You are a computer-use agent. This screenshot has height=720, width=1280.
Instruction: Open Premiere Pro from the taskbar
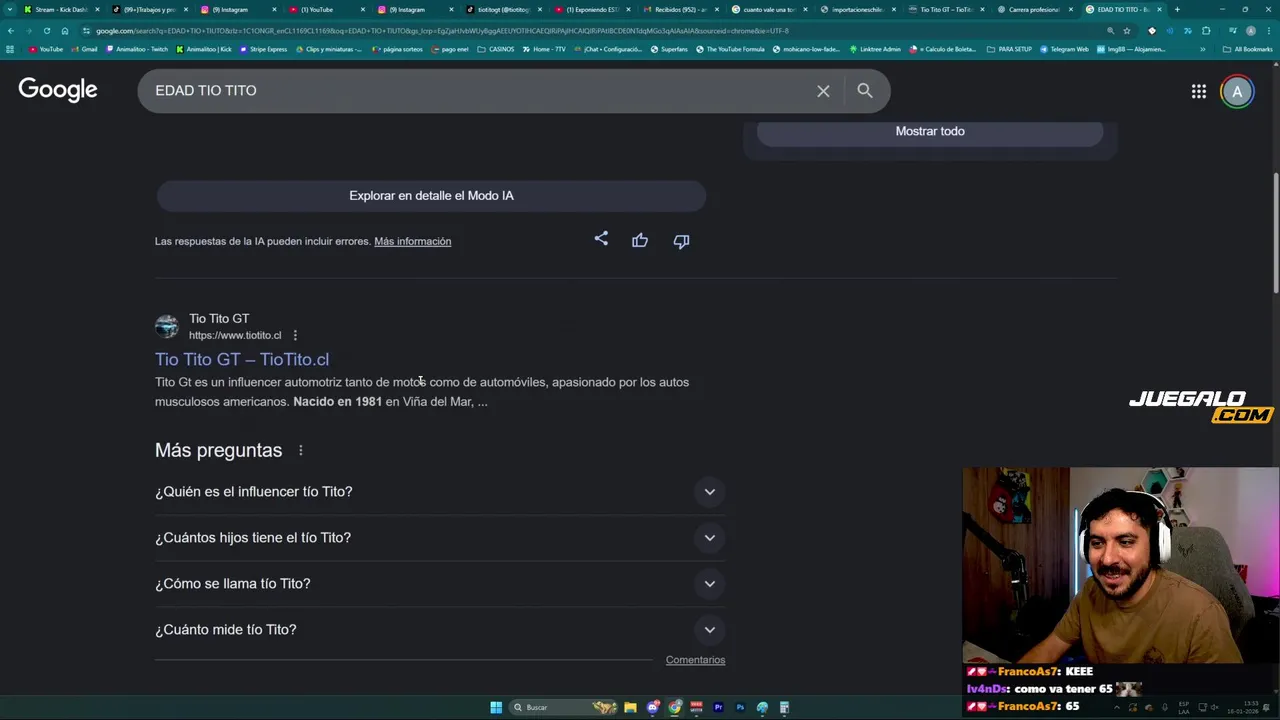(x=718, y=707)
